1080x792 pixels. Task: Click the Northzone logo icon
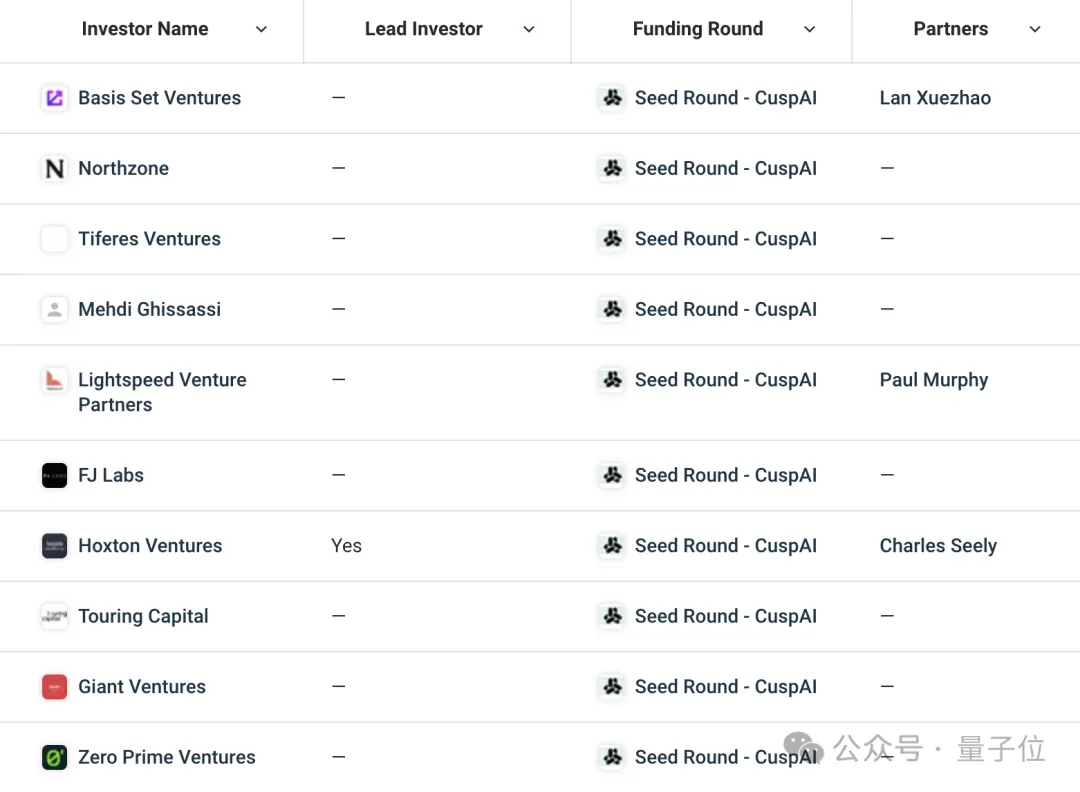(54, 169)
